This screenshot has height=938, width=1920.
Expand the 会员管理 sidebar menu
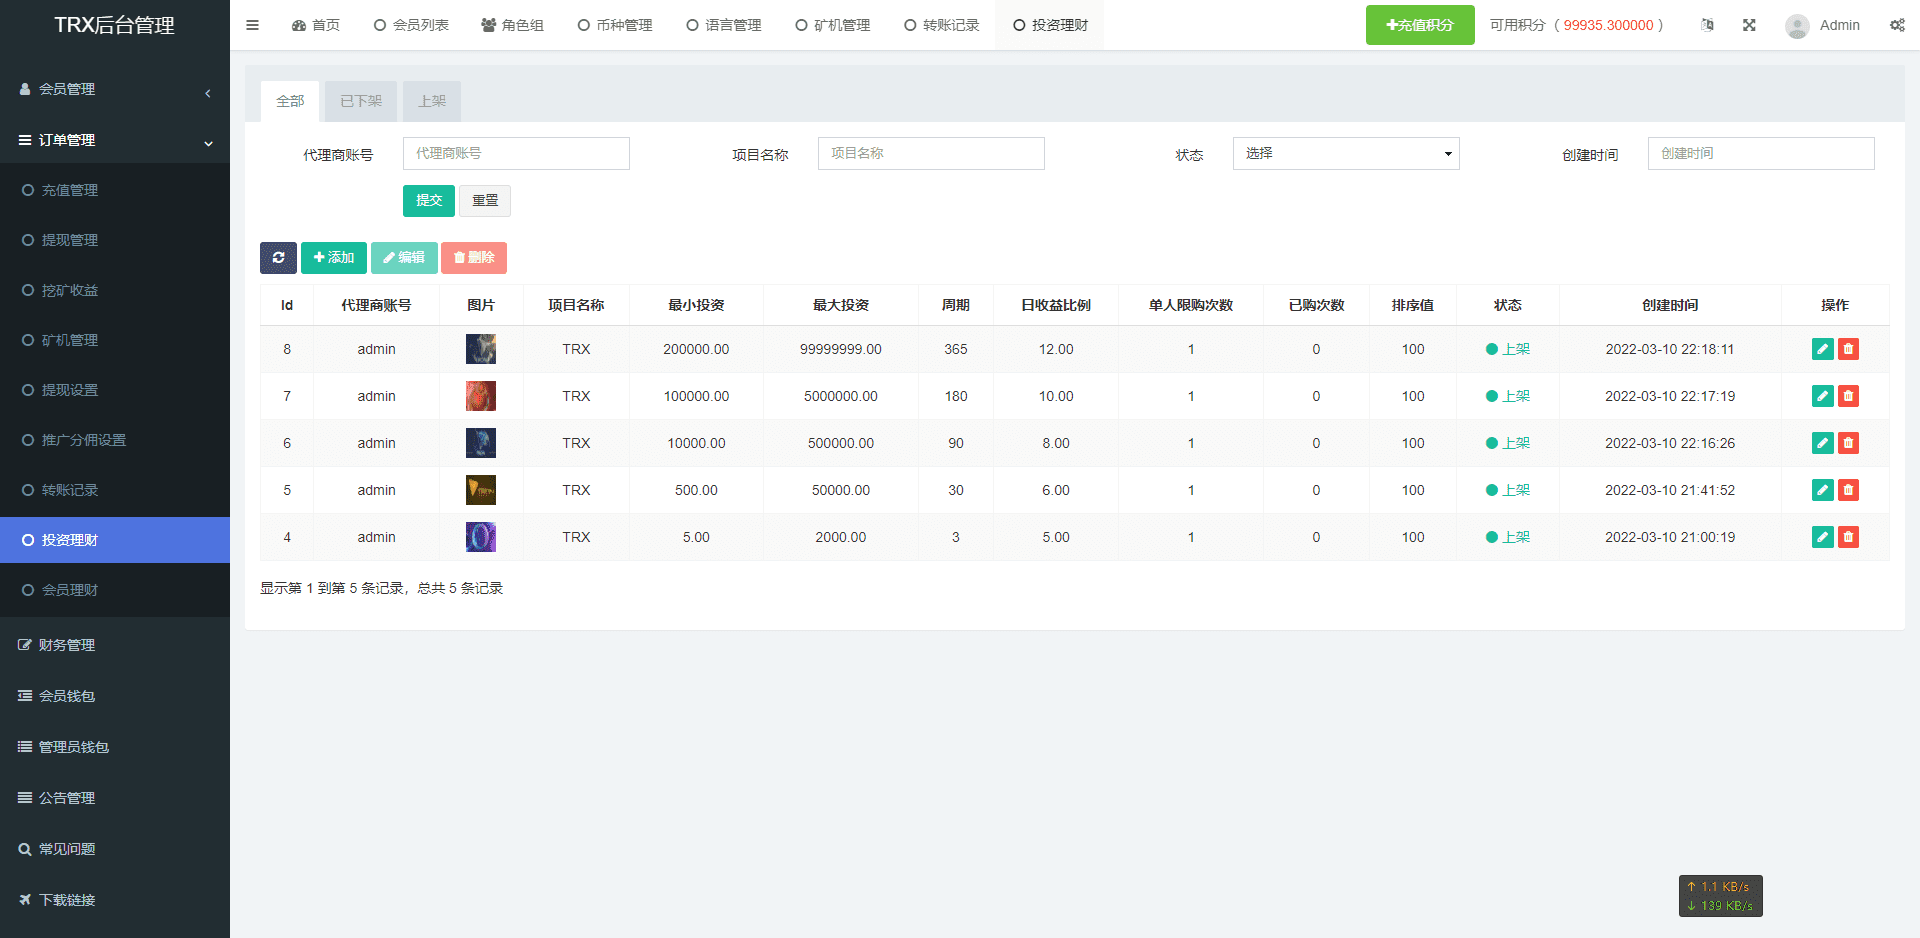(x=115, y=90)
